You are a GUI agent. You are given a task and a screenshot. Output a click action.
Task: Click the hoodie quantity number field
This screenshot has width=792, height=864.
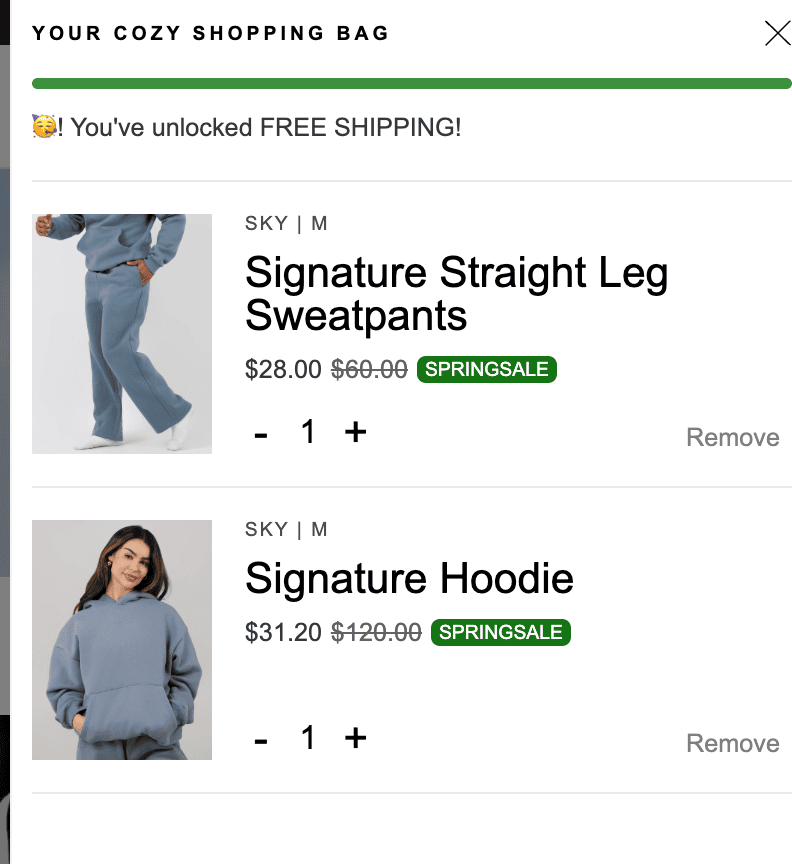(308, 738)
